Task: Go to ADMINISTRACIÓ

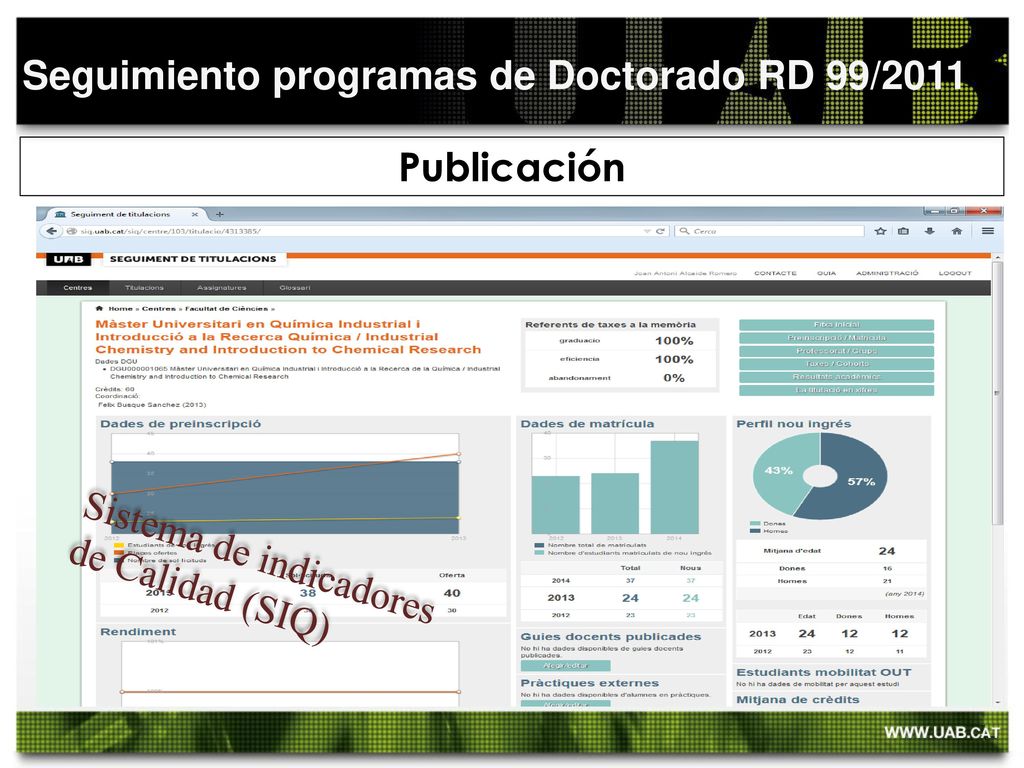Action: point(887,273)
